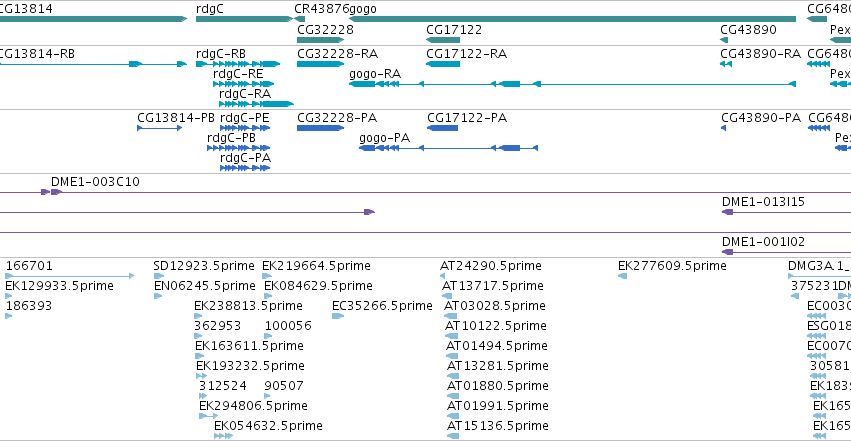
Task: Open BAC clone DME1-003C10
Action: (95, 182)
